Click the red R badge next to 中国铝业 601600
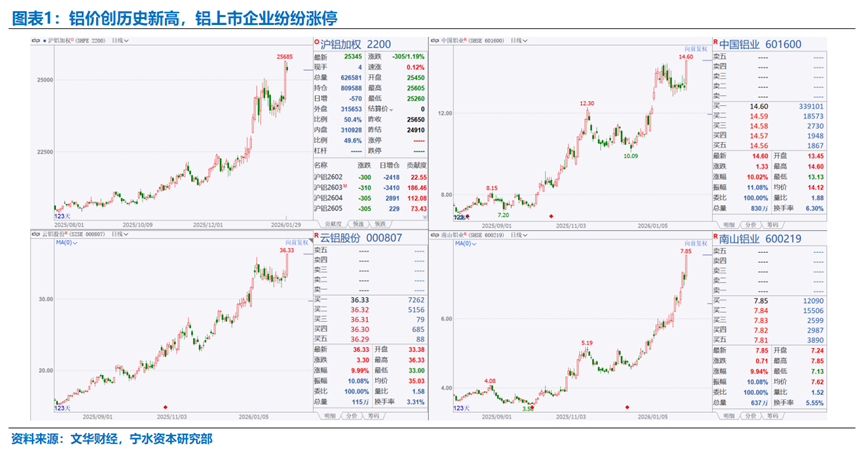 coord(716,41)
